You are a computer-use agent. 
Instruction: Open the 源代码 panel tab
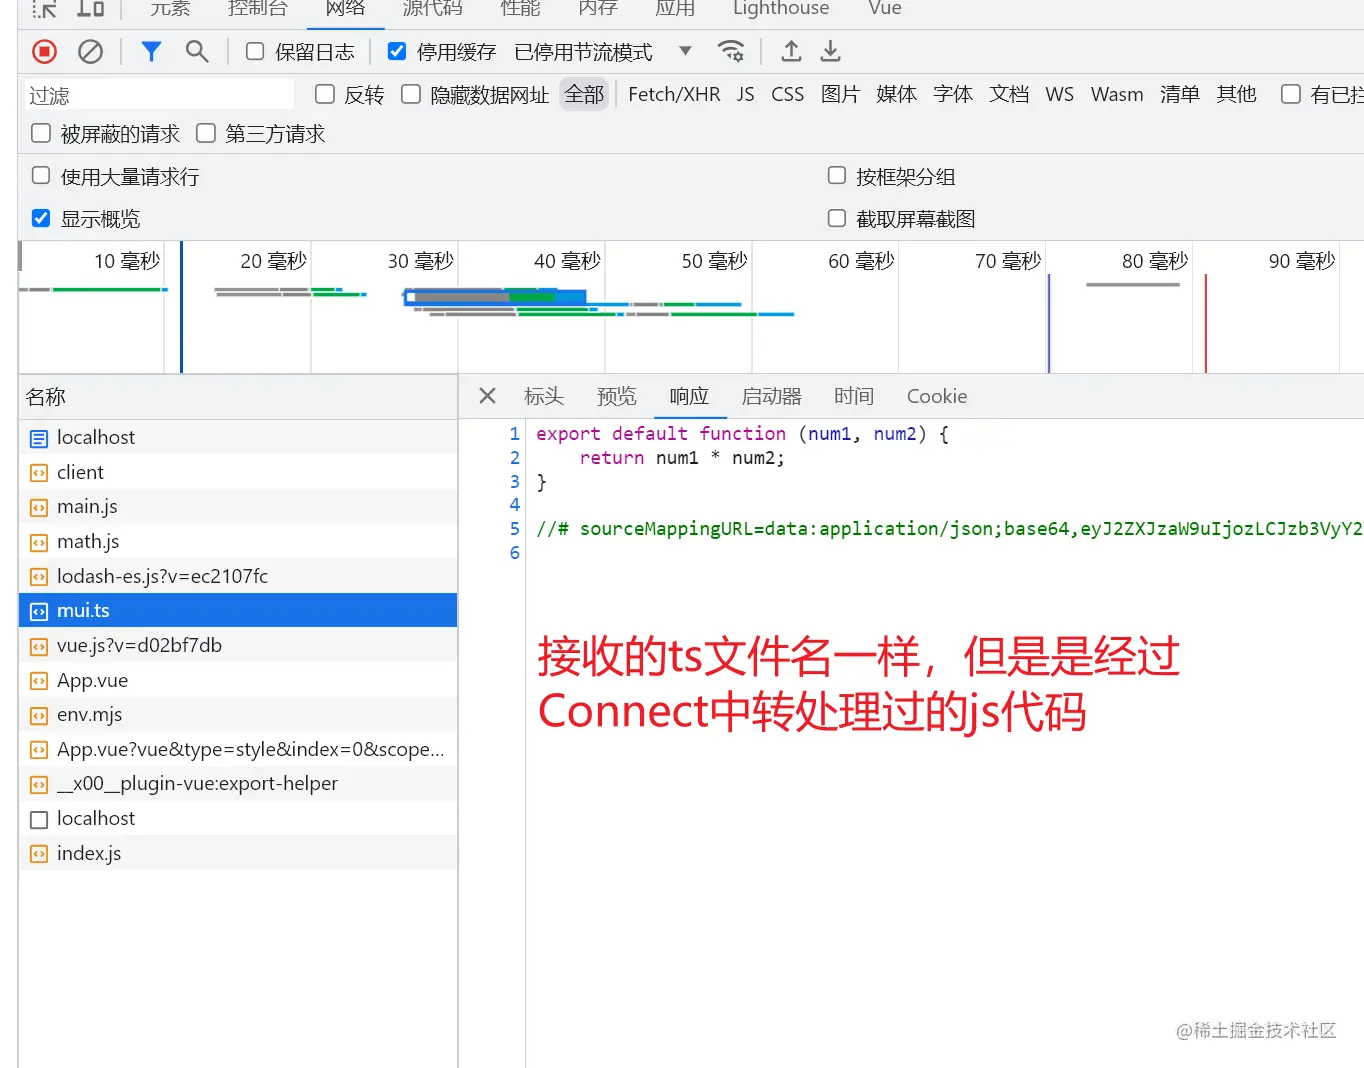pos(432,8)
